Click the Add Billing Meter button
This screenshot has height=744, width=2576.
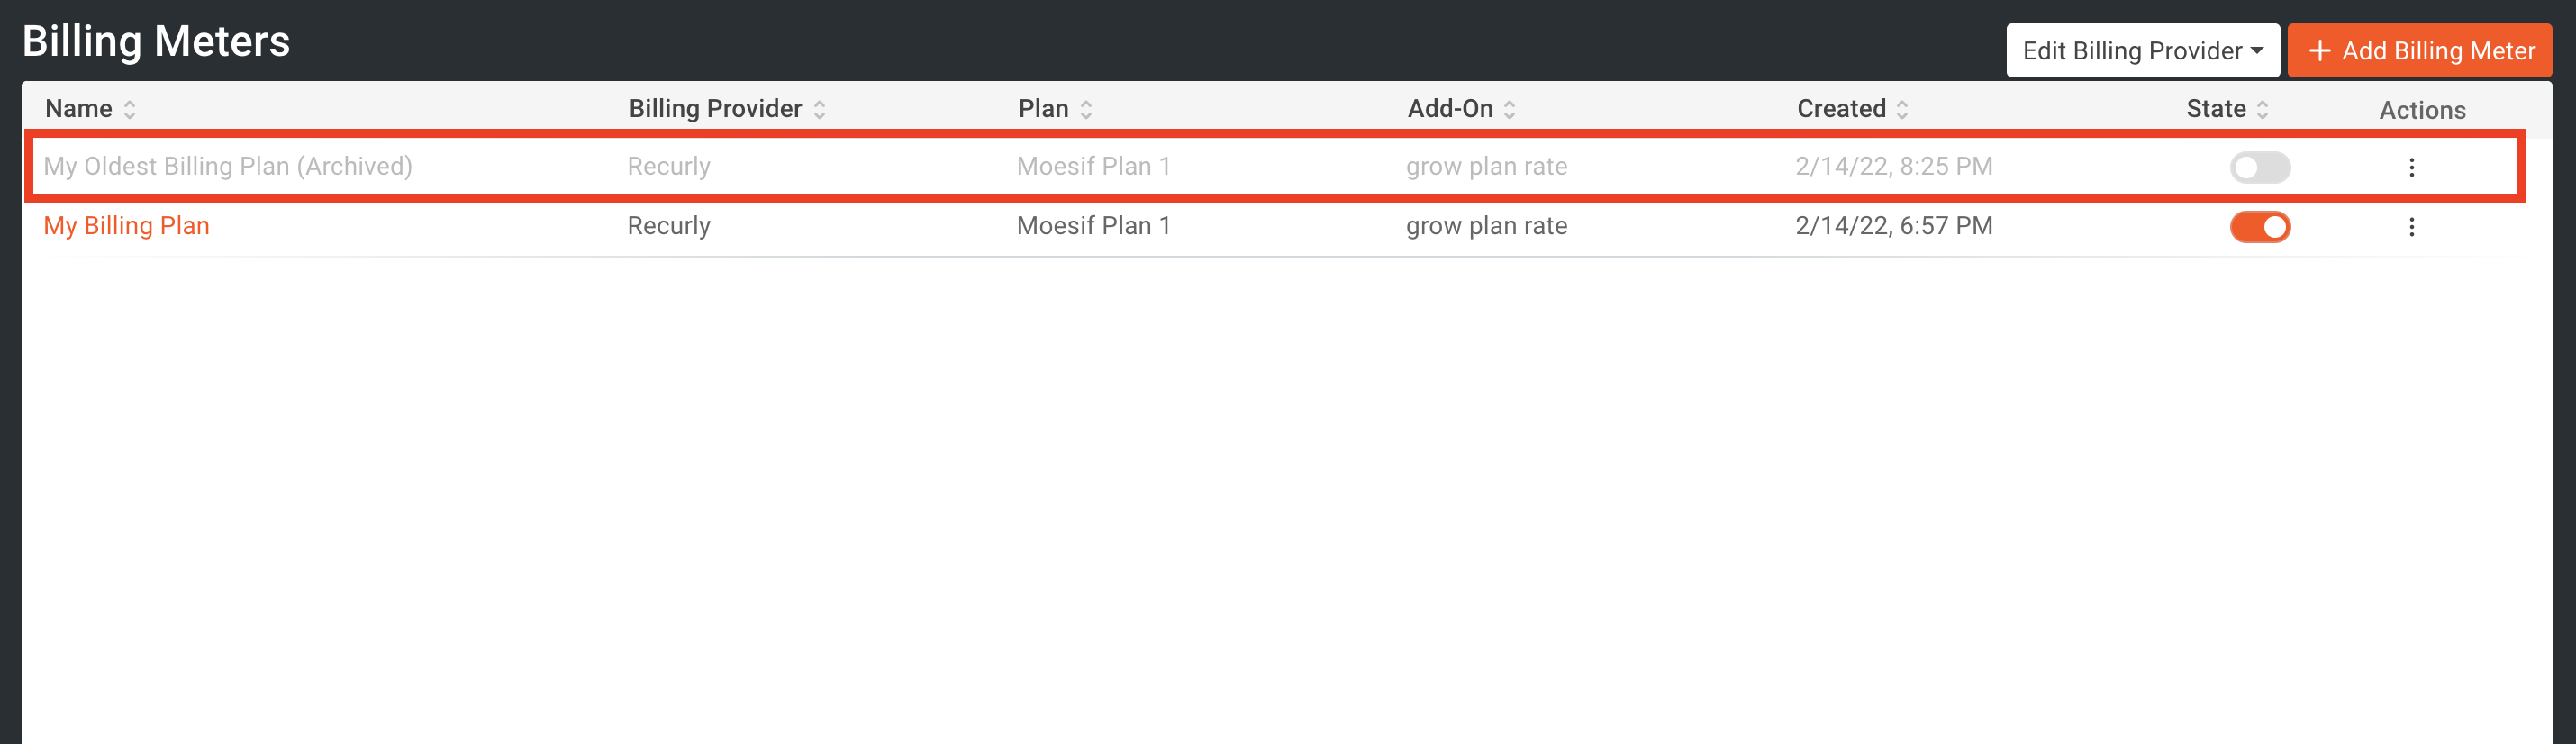point(2419,50)
